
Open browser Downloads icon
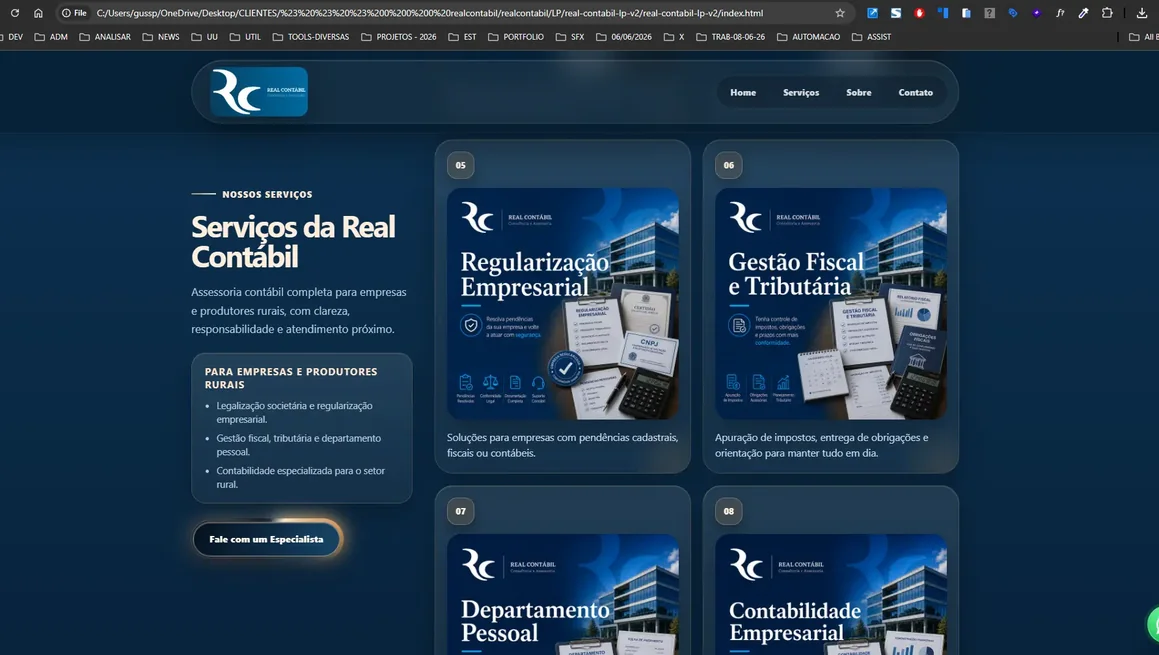[x=1142, y=13]
